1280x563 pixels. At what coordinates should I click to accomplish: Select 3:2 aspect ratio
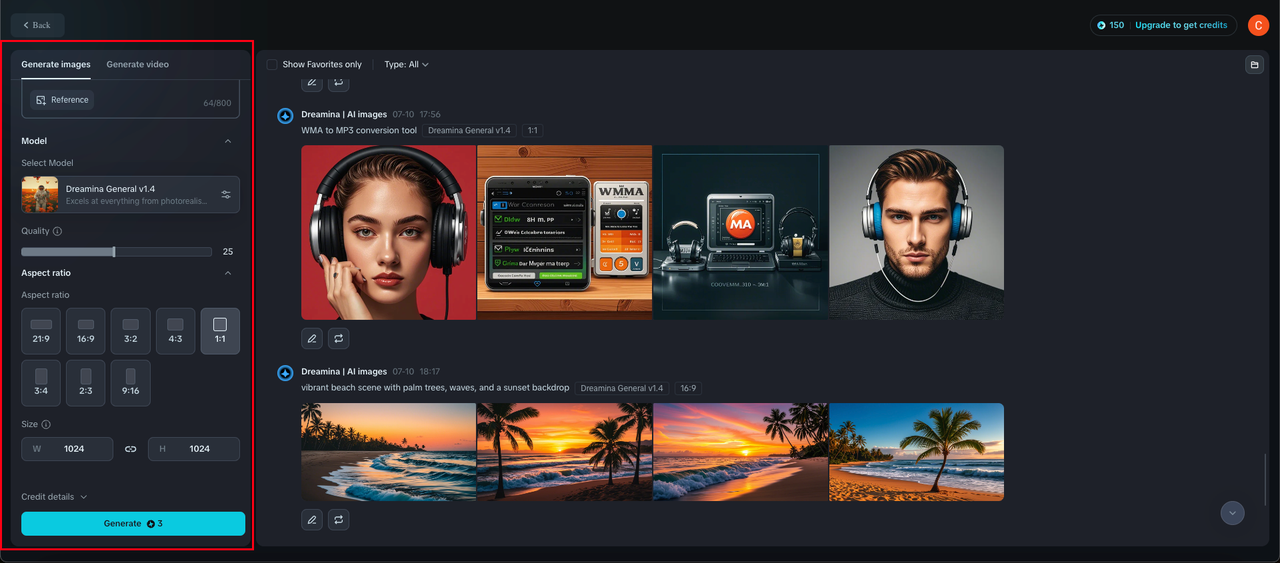coord(131,331)
